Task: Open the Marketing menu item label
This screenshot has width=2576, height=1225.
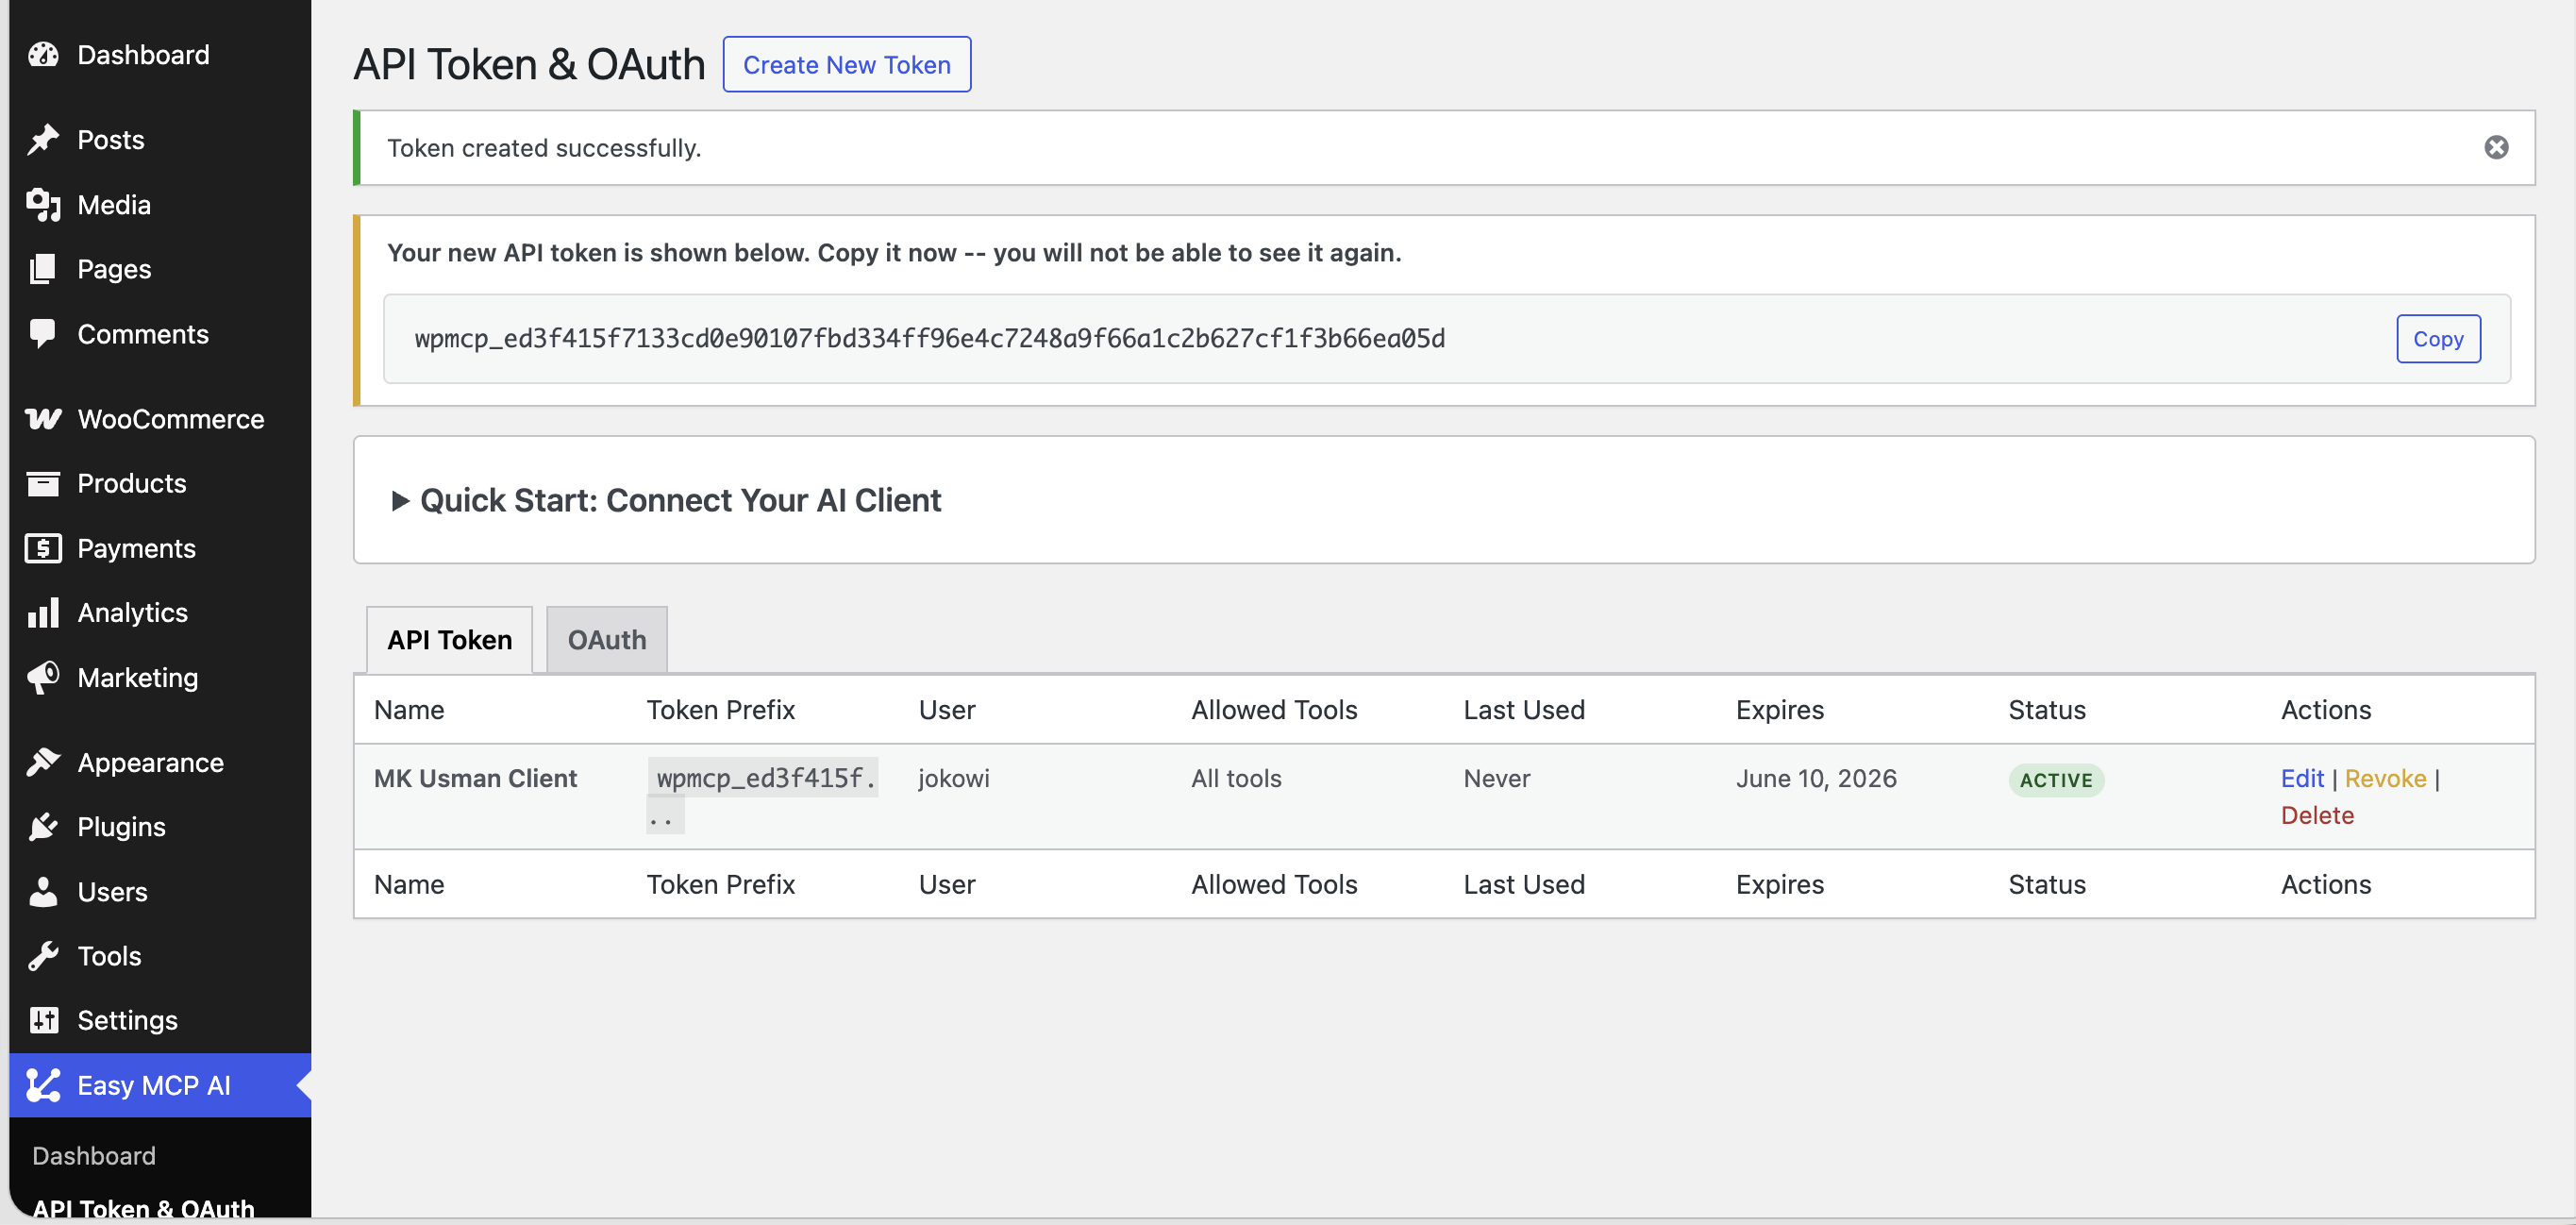Action: pyautogui.click(x=138, y=678)
